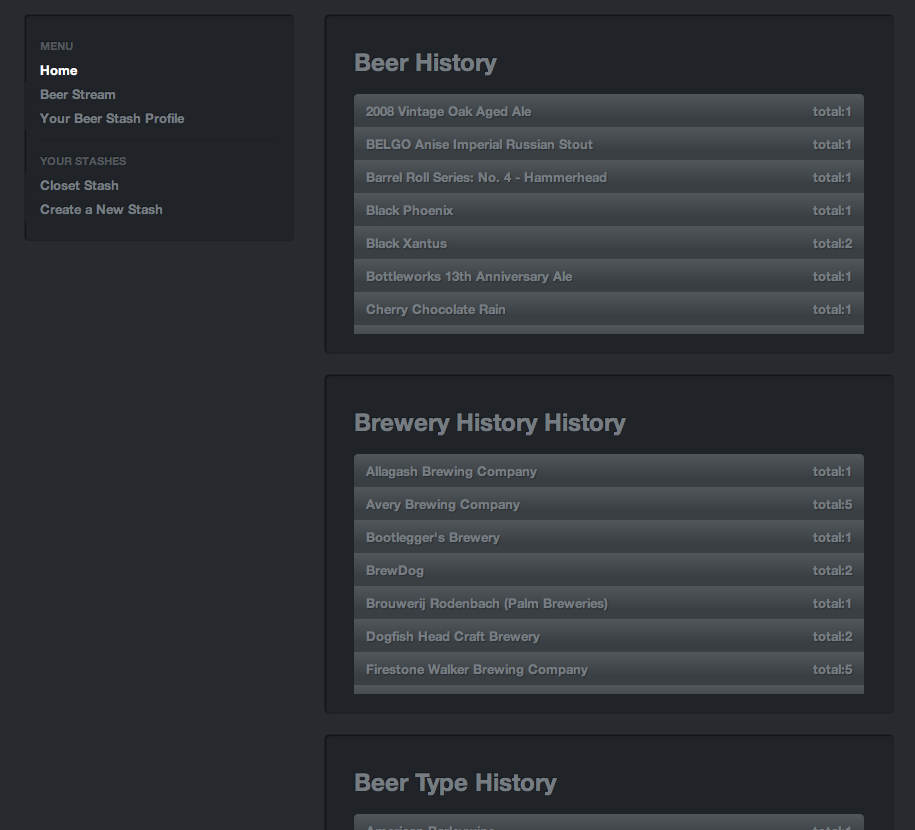Image resolution: width=915 pixels, height=830 pixels.
Task: Click the Brewery History History heading
Action: [x=490, y=423]
